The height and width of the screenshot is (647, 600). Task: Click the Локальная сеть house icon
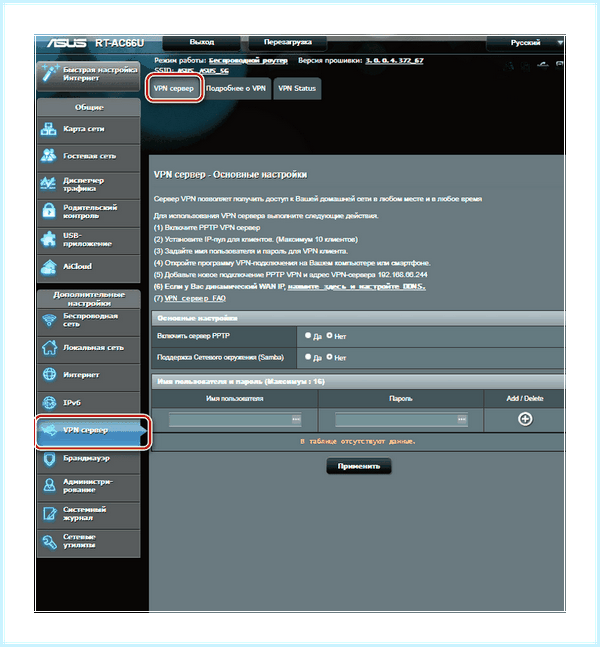point(49,347)
